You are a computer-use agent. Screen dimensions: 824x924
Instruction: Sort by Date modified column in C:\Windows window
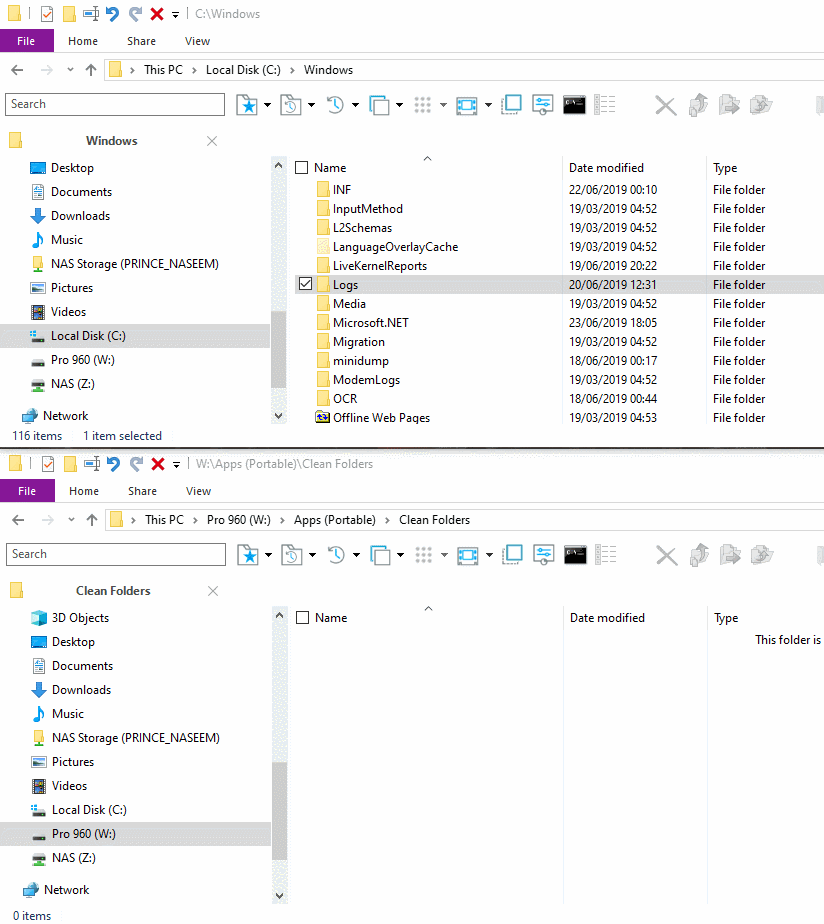pyautogui.click(x=606, y=168)
